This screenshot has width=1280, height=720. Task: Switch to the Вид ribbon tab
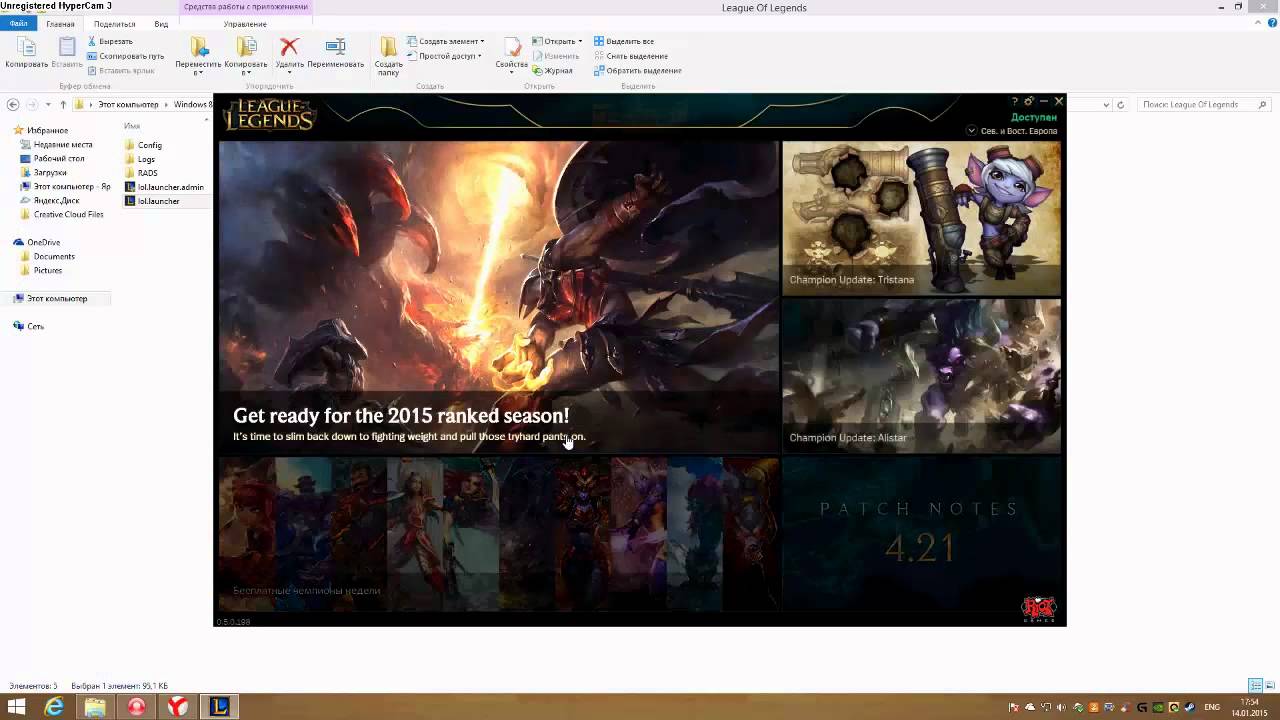click(161, 24)
